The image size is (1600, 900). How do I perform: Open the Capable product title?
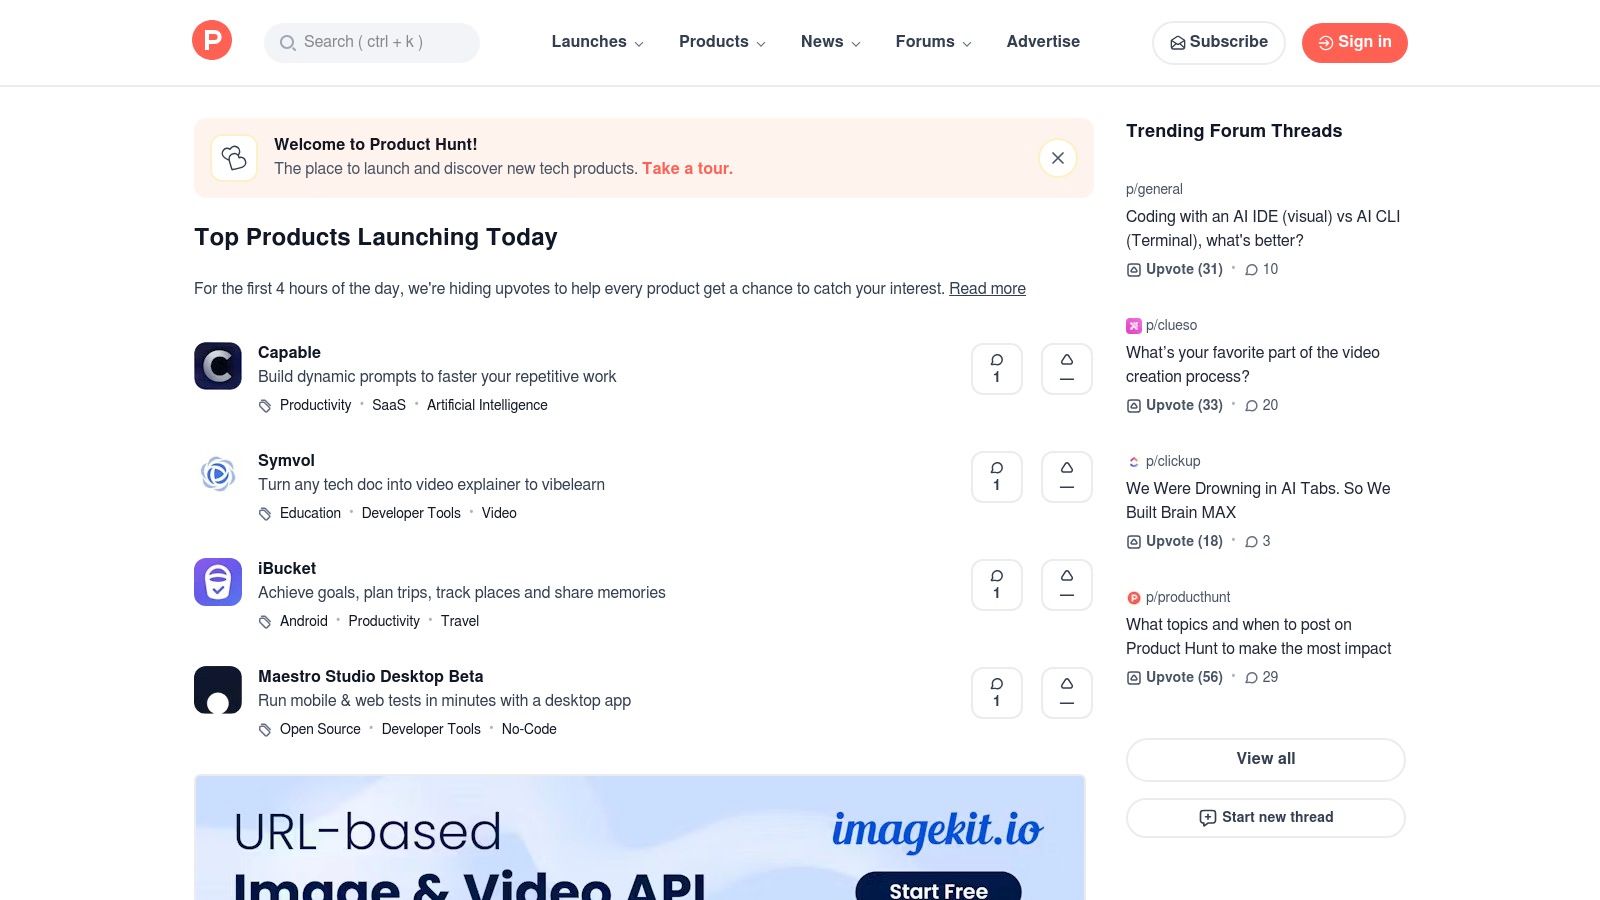(x=289, y=352)
